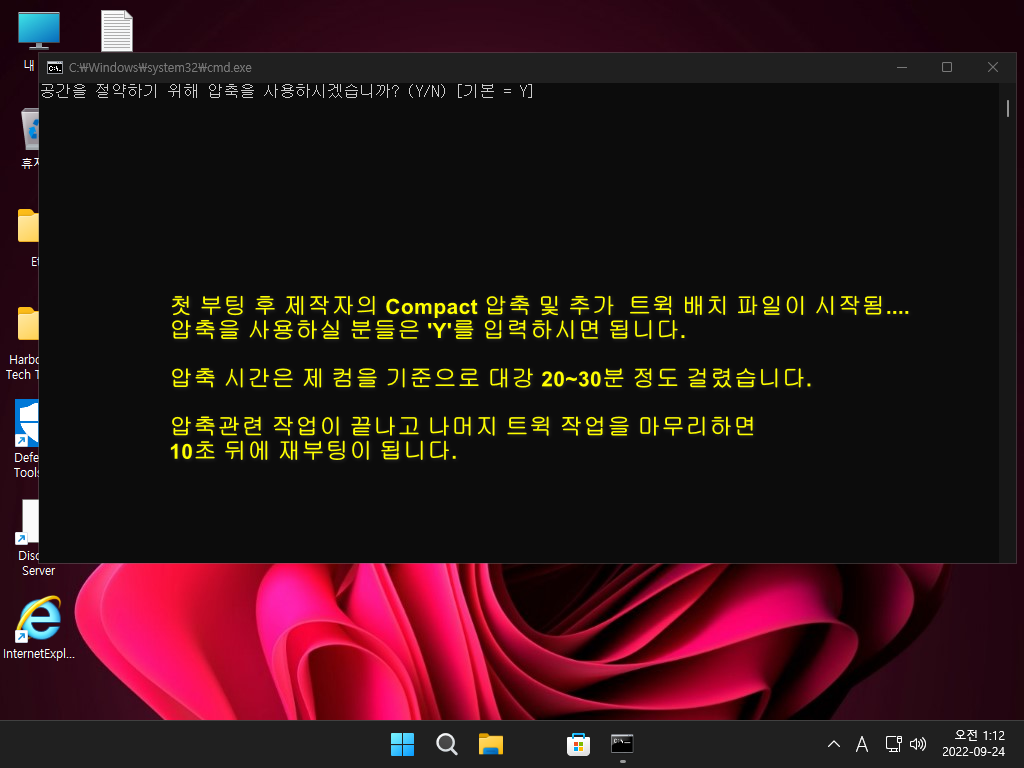Click the line mentioning 20~30분
This screenshot has width=1024, height=768.
coord(491,377)
